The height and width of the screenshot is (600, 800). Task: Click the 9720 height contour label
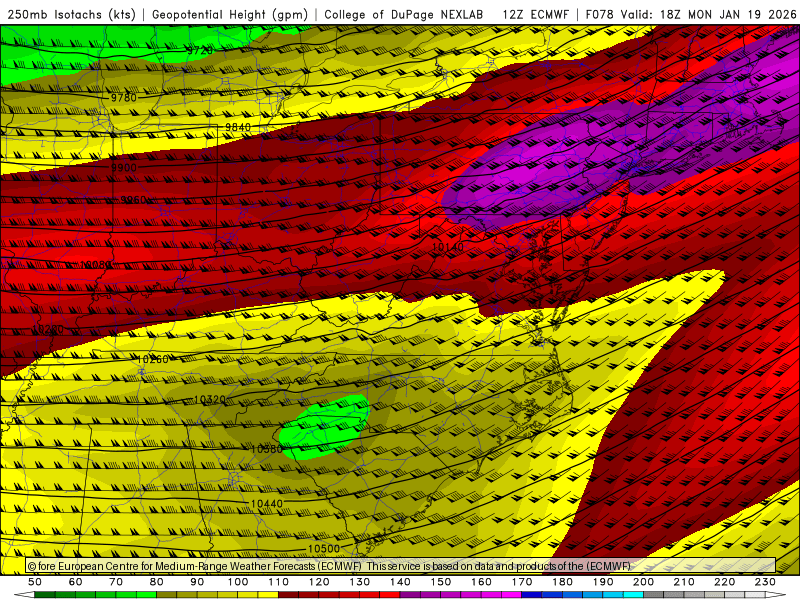200,51
